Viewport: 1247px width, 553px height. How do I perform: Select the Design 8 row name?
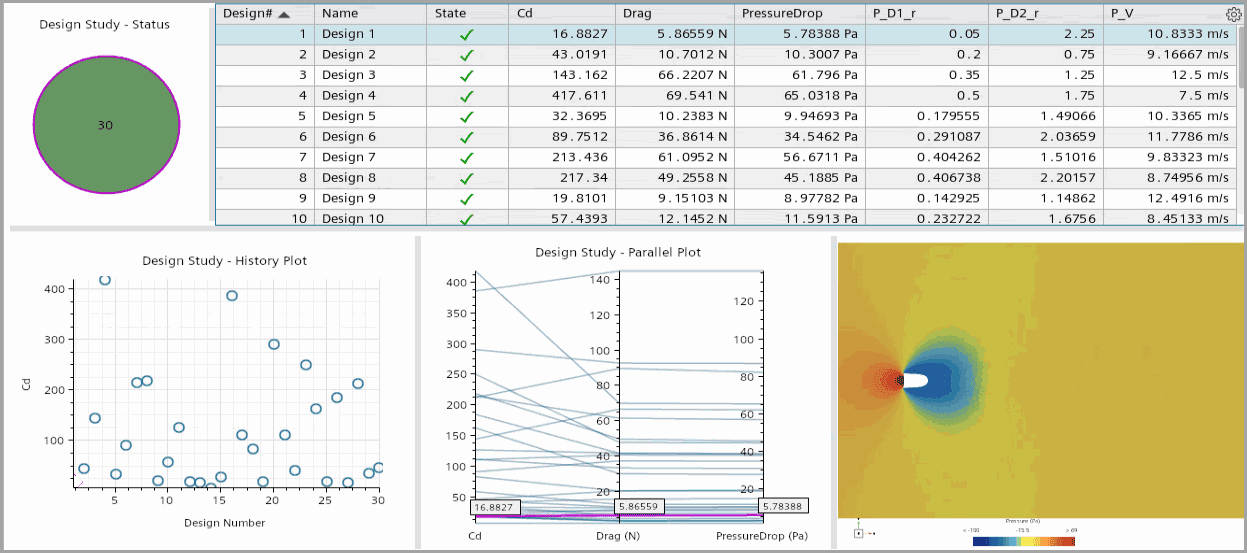349,178
